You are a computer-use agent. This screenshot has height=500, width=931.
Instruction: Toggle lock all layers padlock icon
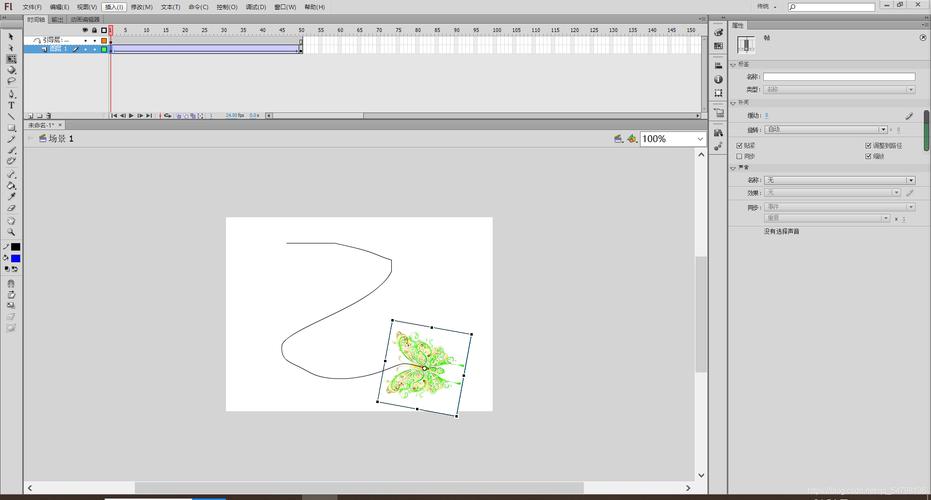click(94, 30)
